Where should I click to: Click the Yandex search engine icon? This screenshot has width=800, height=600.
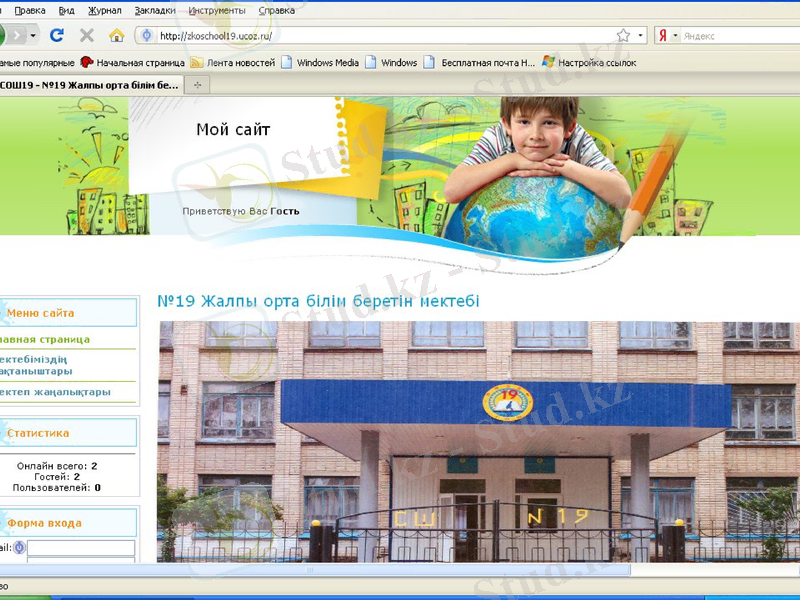tap(662, 35)
